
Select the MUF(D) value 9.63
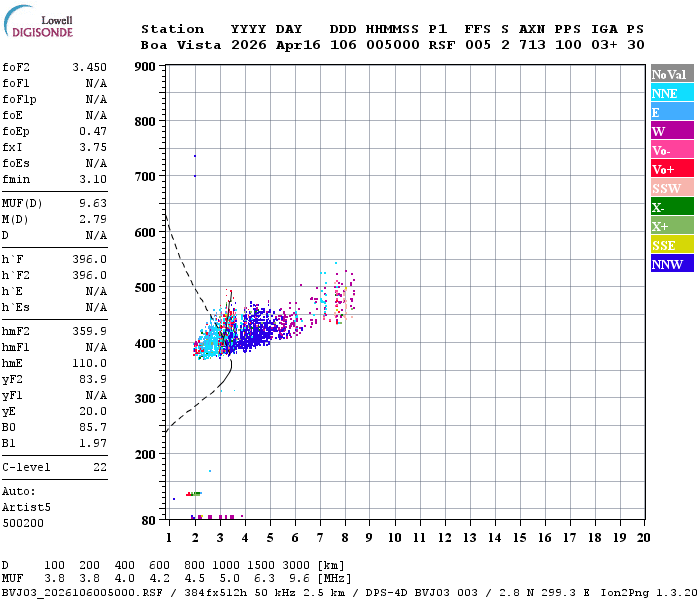pos(93,203)
